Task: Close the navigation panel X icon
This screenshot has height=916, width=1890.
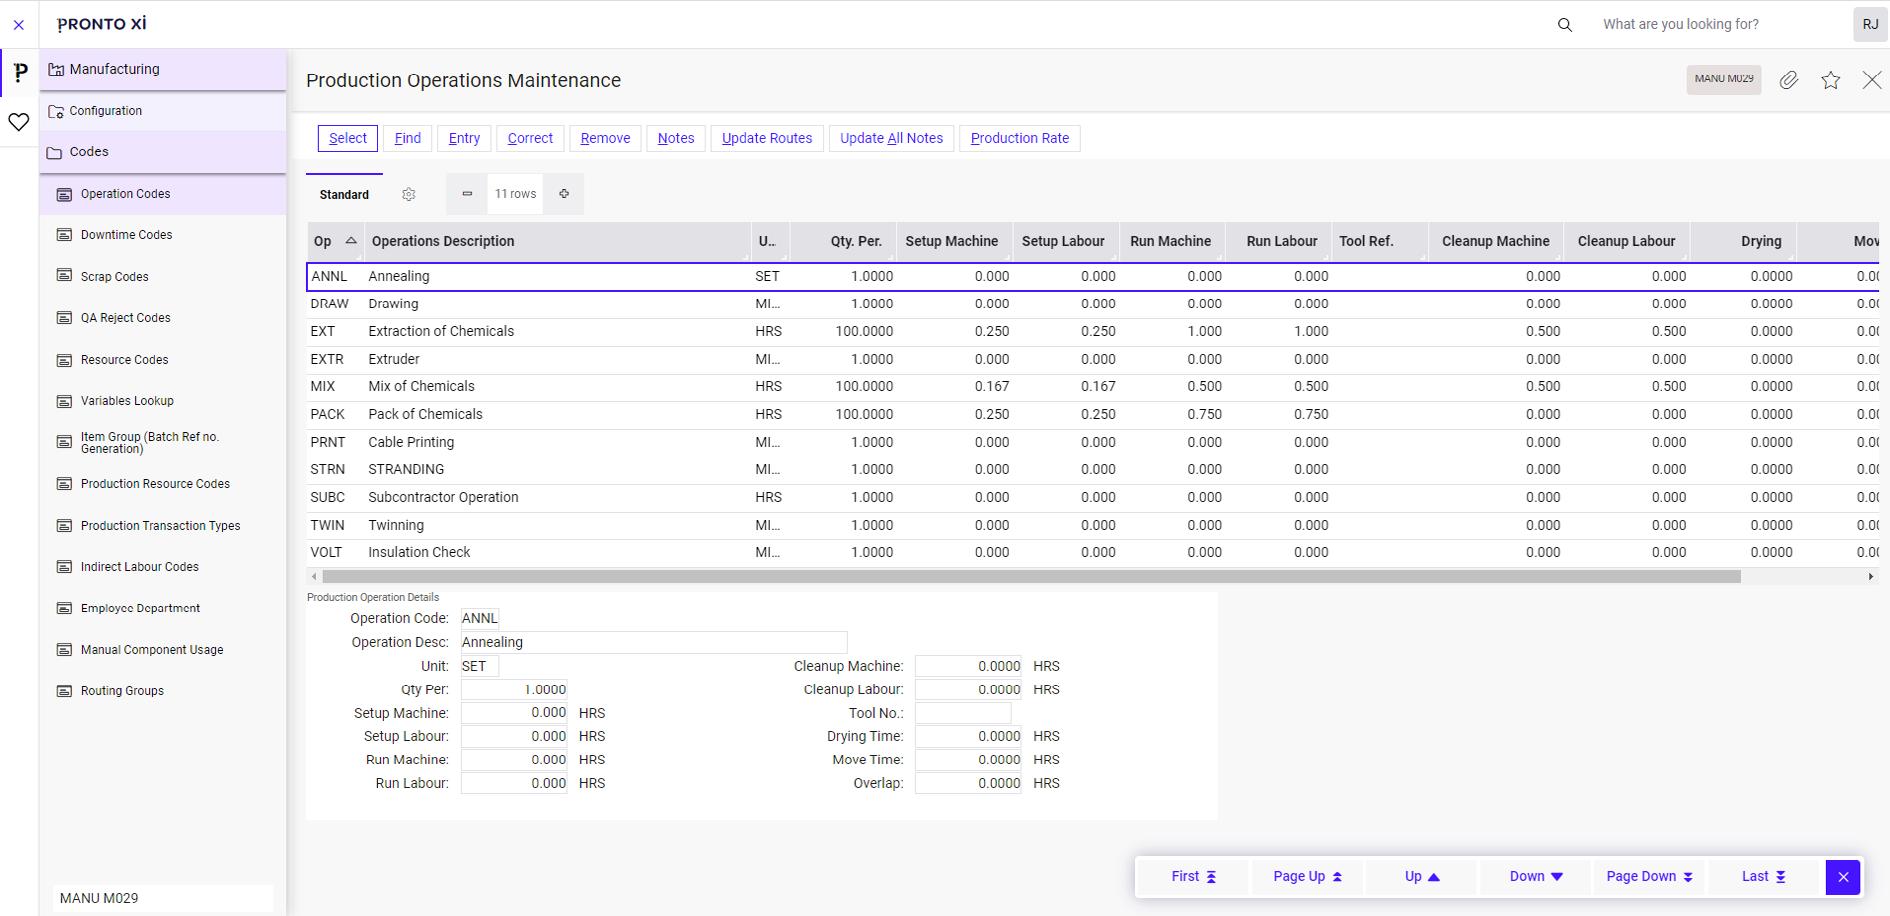Action: (x=19, y=25)
